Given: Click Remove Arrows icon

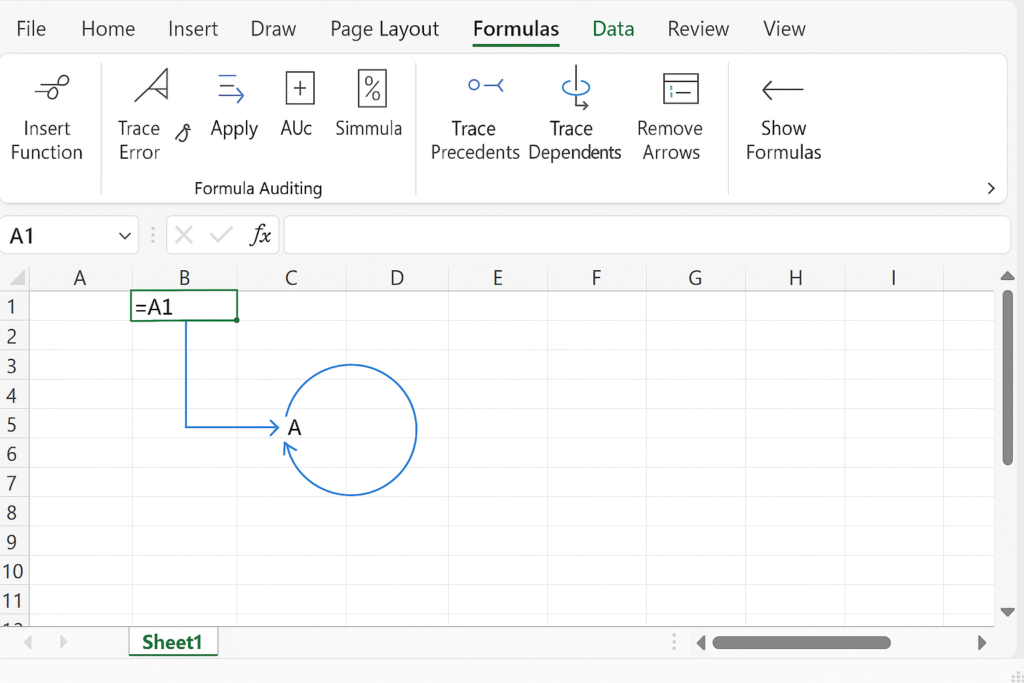Looking at the screenshot, I should coord(680,89).
